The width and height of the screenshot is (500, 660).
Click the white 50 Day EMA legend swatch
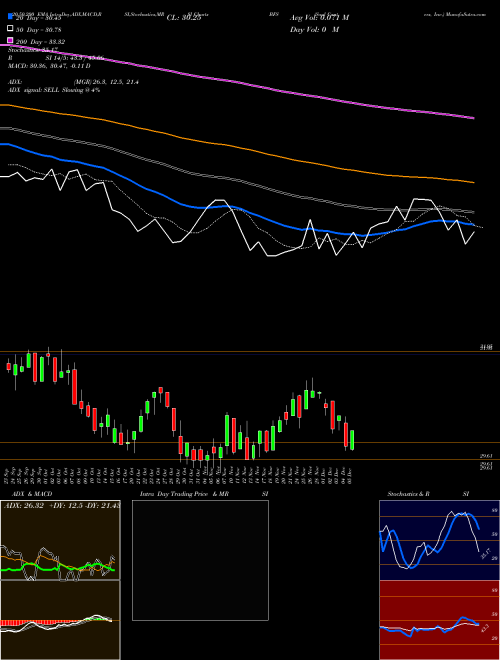coord(10,28)
